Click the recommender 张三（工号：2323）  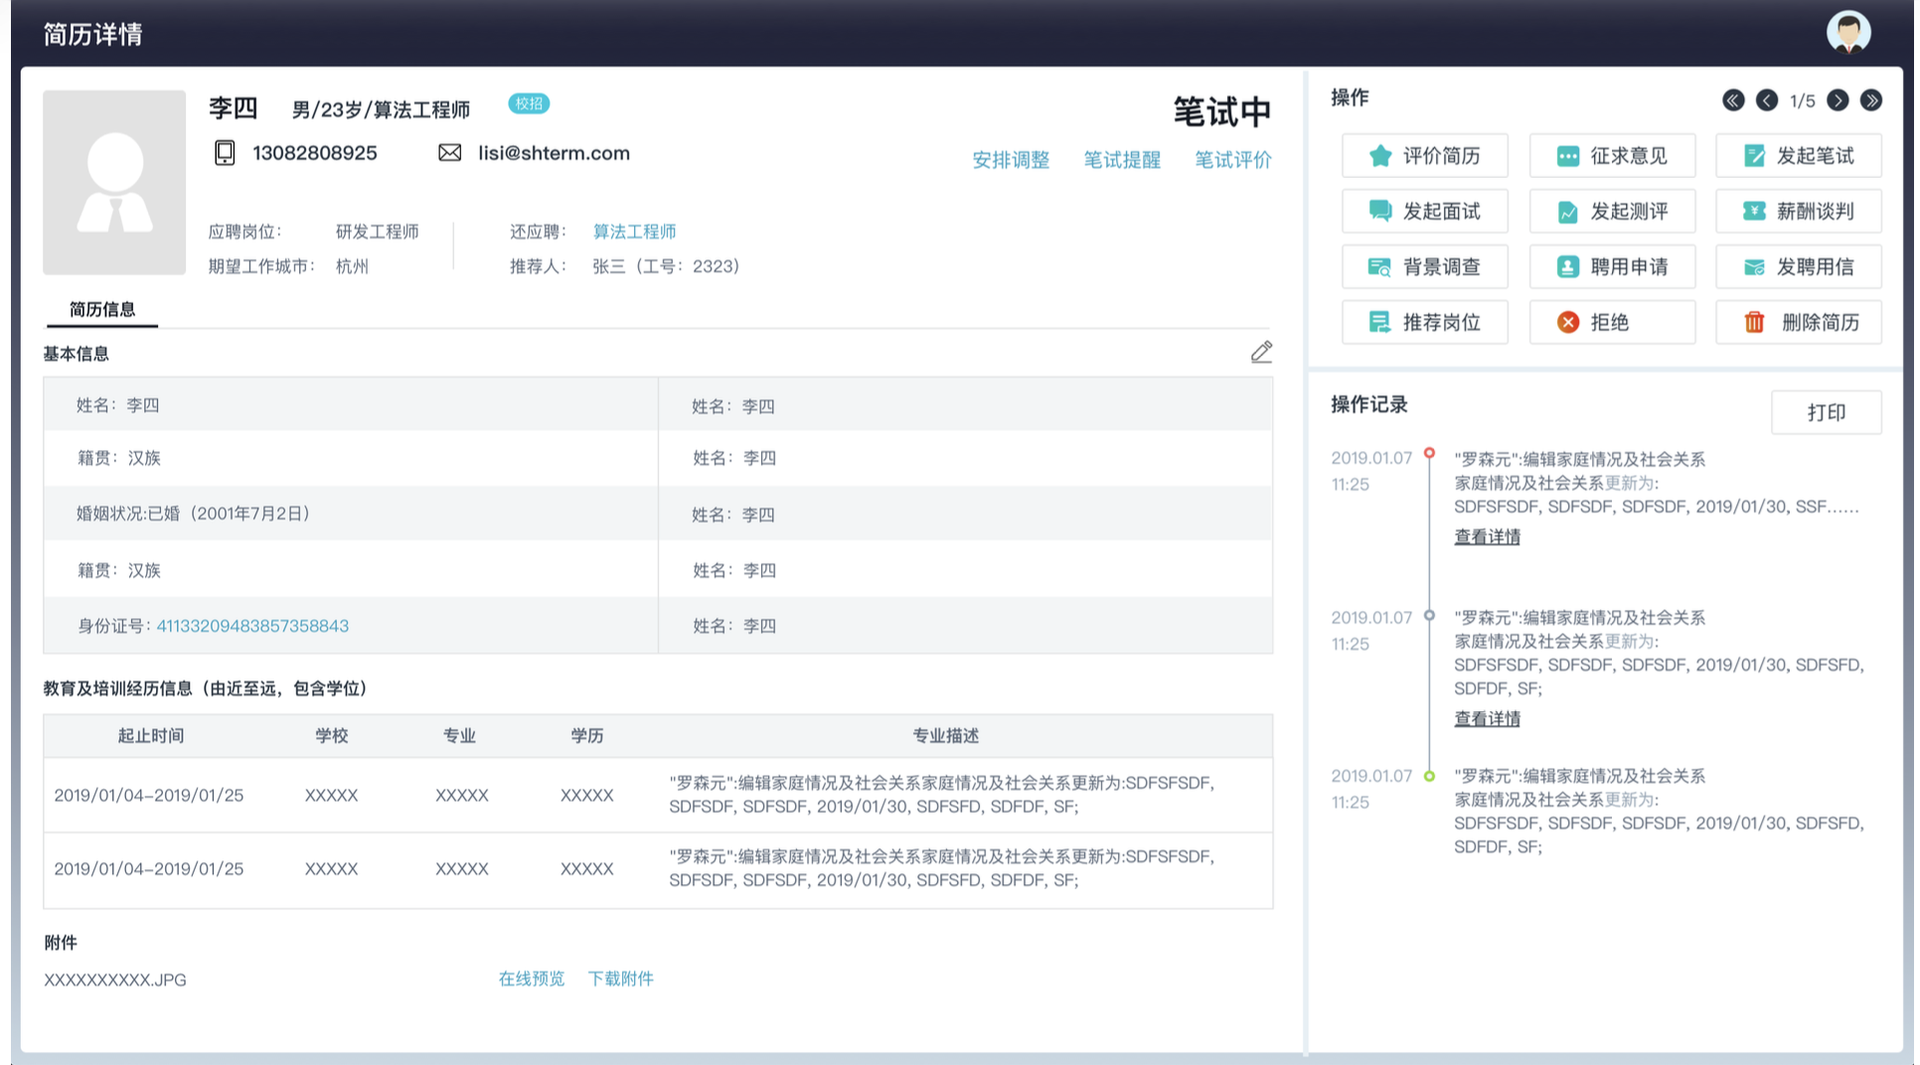tap(667, 267)
